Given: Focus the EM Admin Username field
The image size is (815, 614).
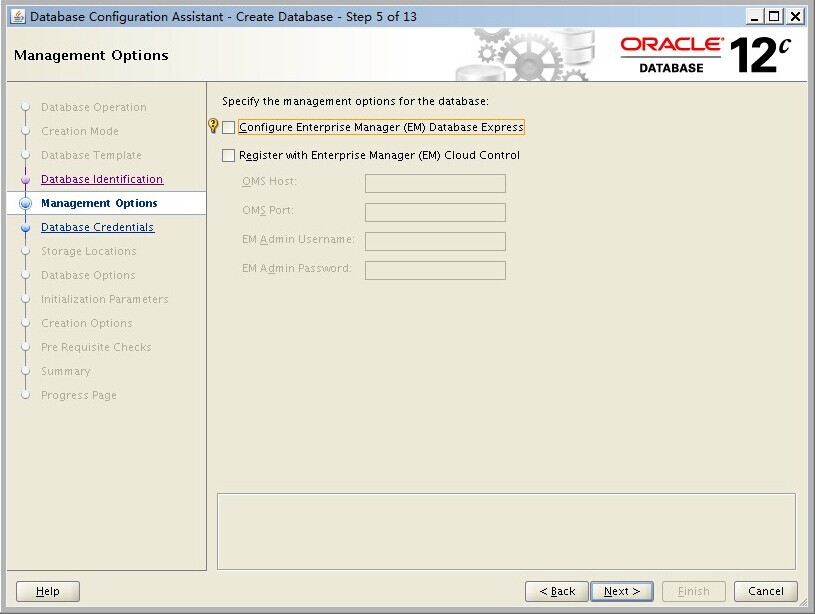Looking at the screenshot, I should [435, 242].
